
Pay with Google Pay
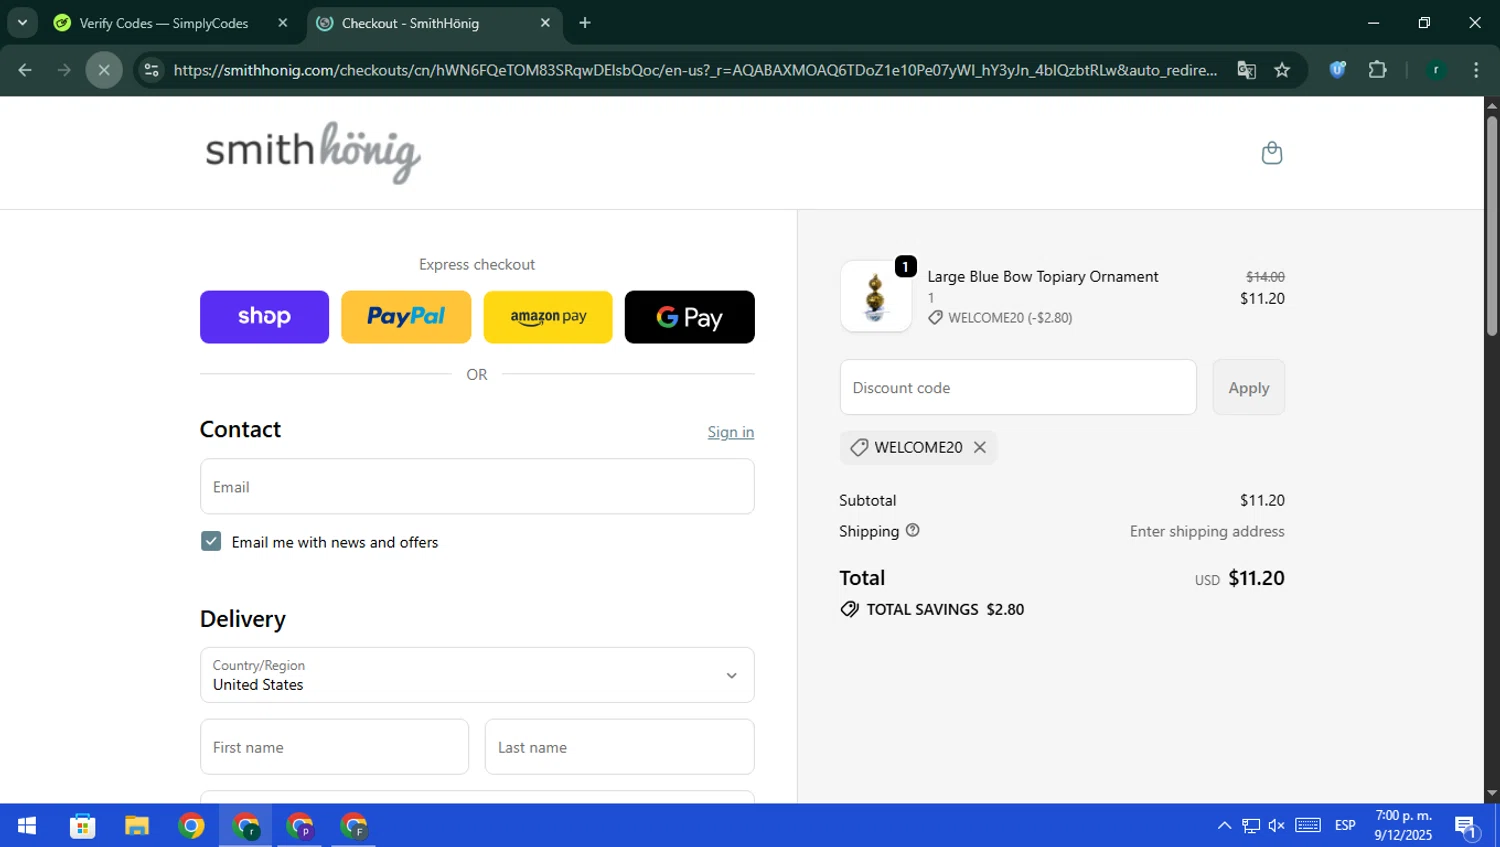[690, 317]
